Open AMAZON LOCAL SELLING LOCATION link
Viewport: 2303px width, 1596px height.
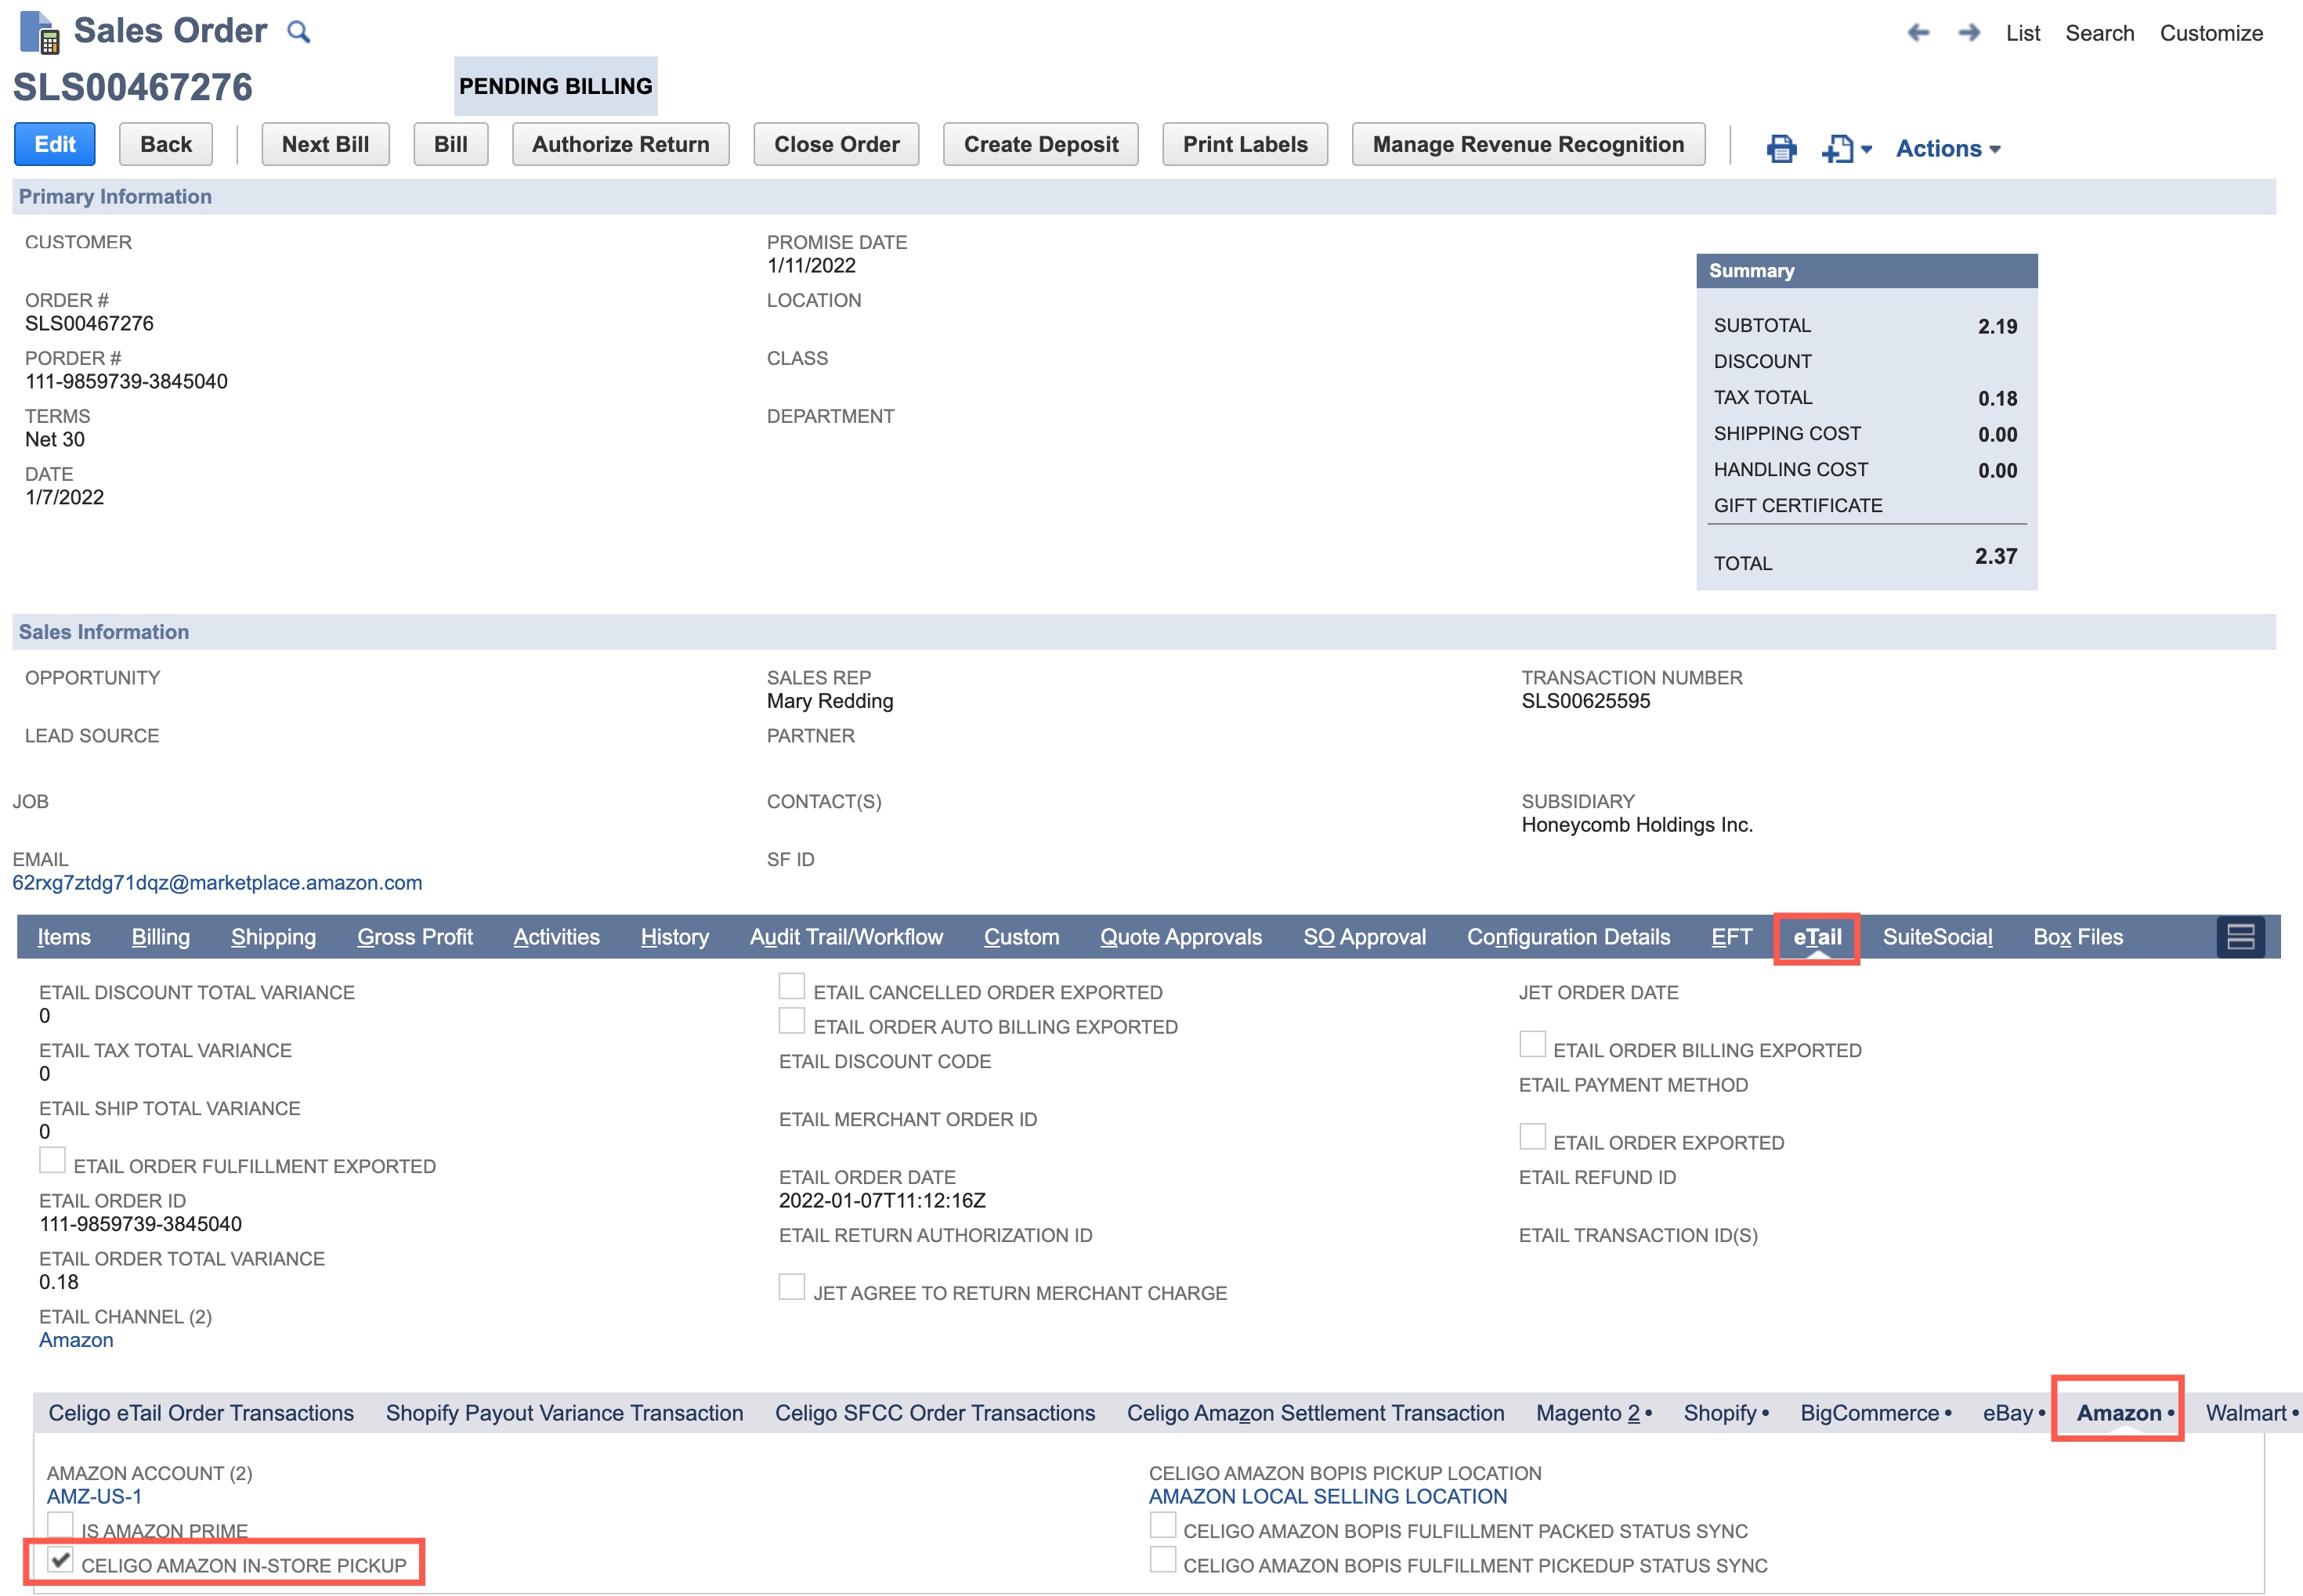click(x=1327, y=1496)
